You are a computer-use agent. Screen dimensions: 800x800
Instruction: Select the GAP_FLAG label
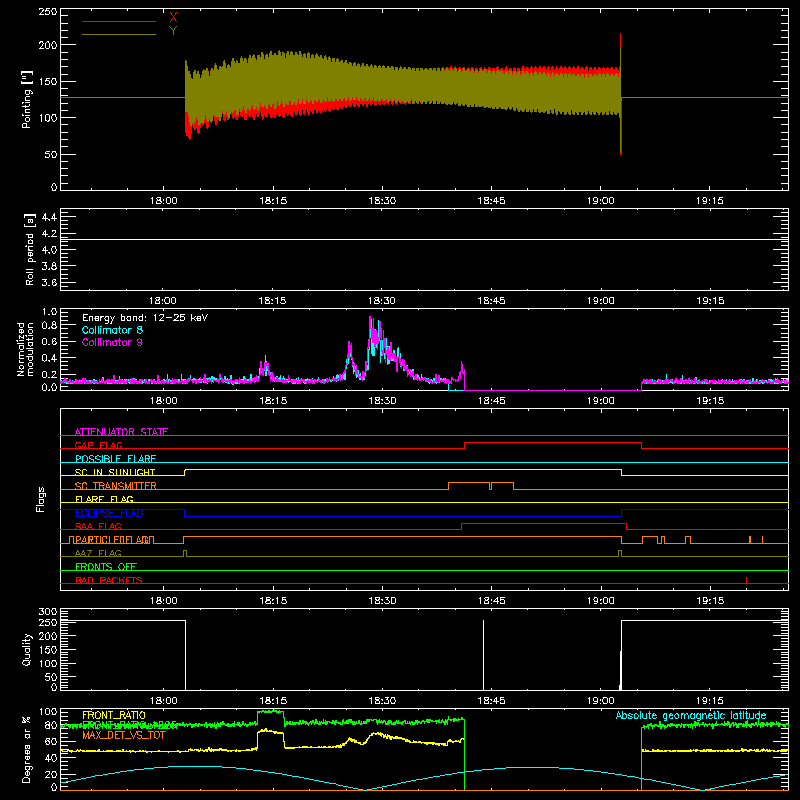click(98, 445)
